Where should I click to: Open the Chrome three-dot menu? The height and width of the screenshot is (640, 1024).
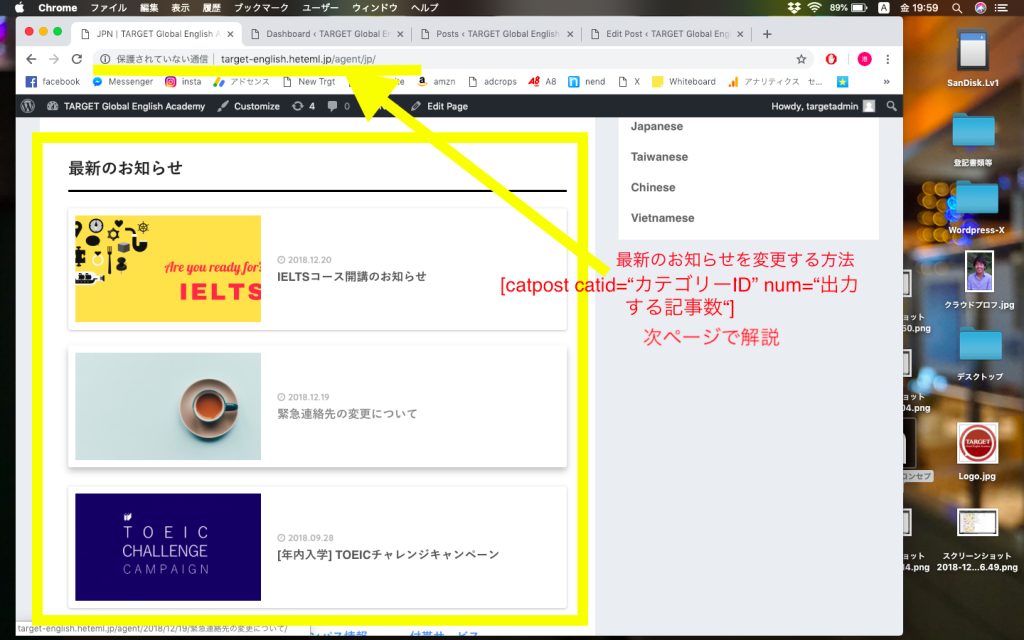[888, 59]
